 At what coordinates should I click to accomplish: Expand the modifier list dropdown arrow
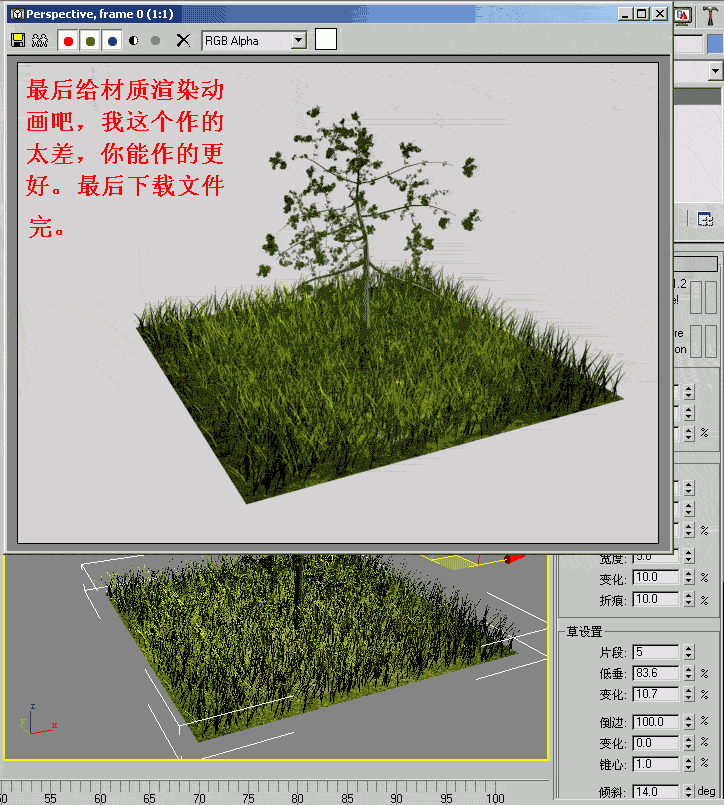pyautogui.click(x=716, y=71)
